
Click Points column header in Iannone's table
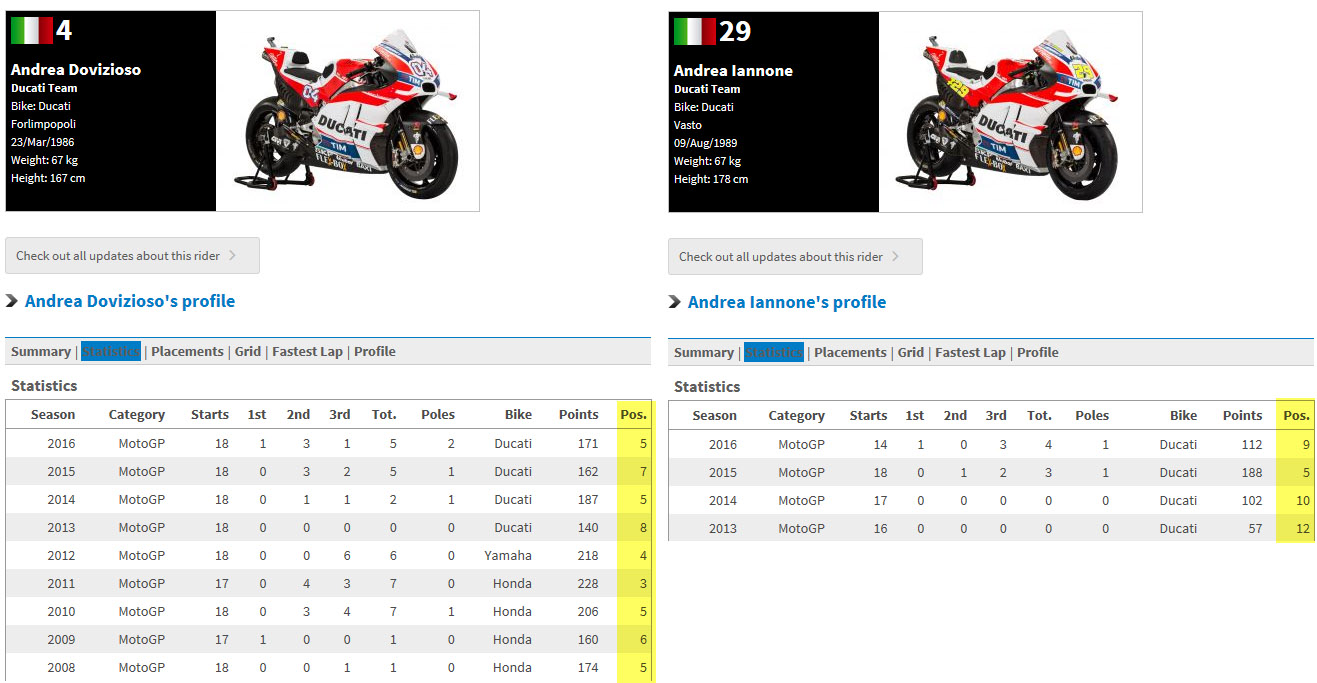[1242, 415]
